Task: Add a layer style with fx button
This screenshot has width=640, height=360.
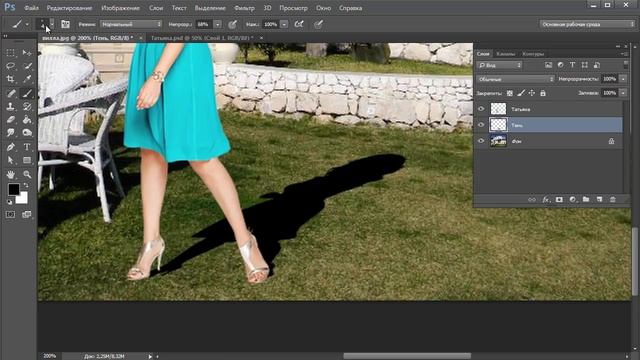Action: pyautogui.click(x=546, y=200)
